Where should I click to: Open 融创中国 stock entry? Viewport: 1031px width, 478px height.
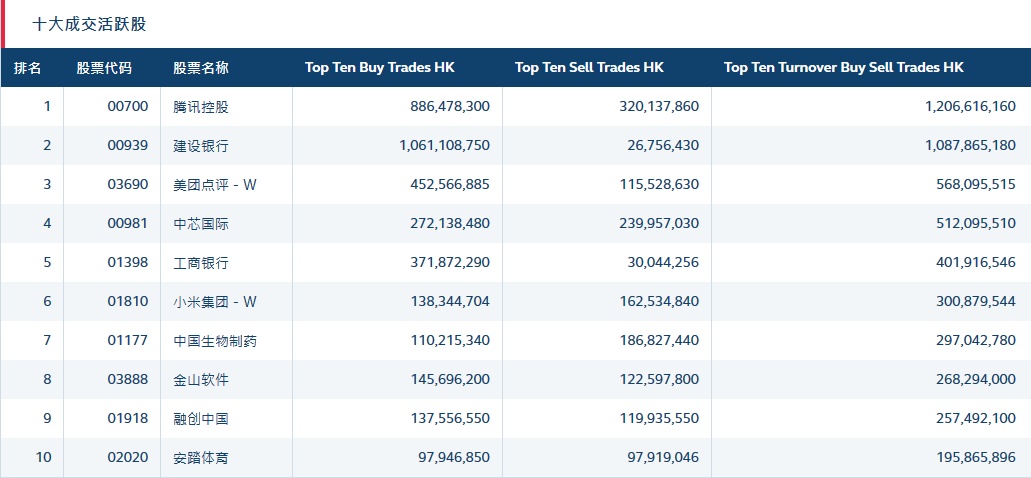pyautogui.click(x=201, y=419)
